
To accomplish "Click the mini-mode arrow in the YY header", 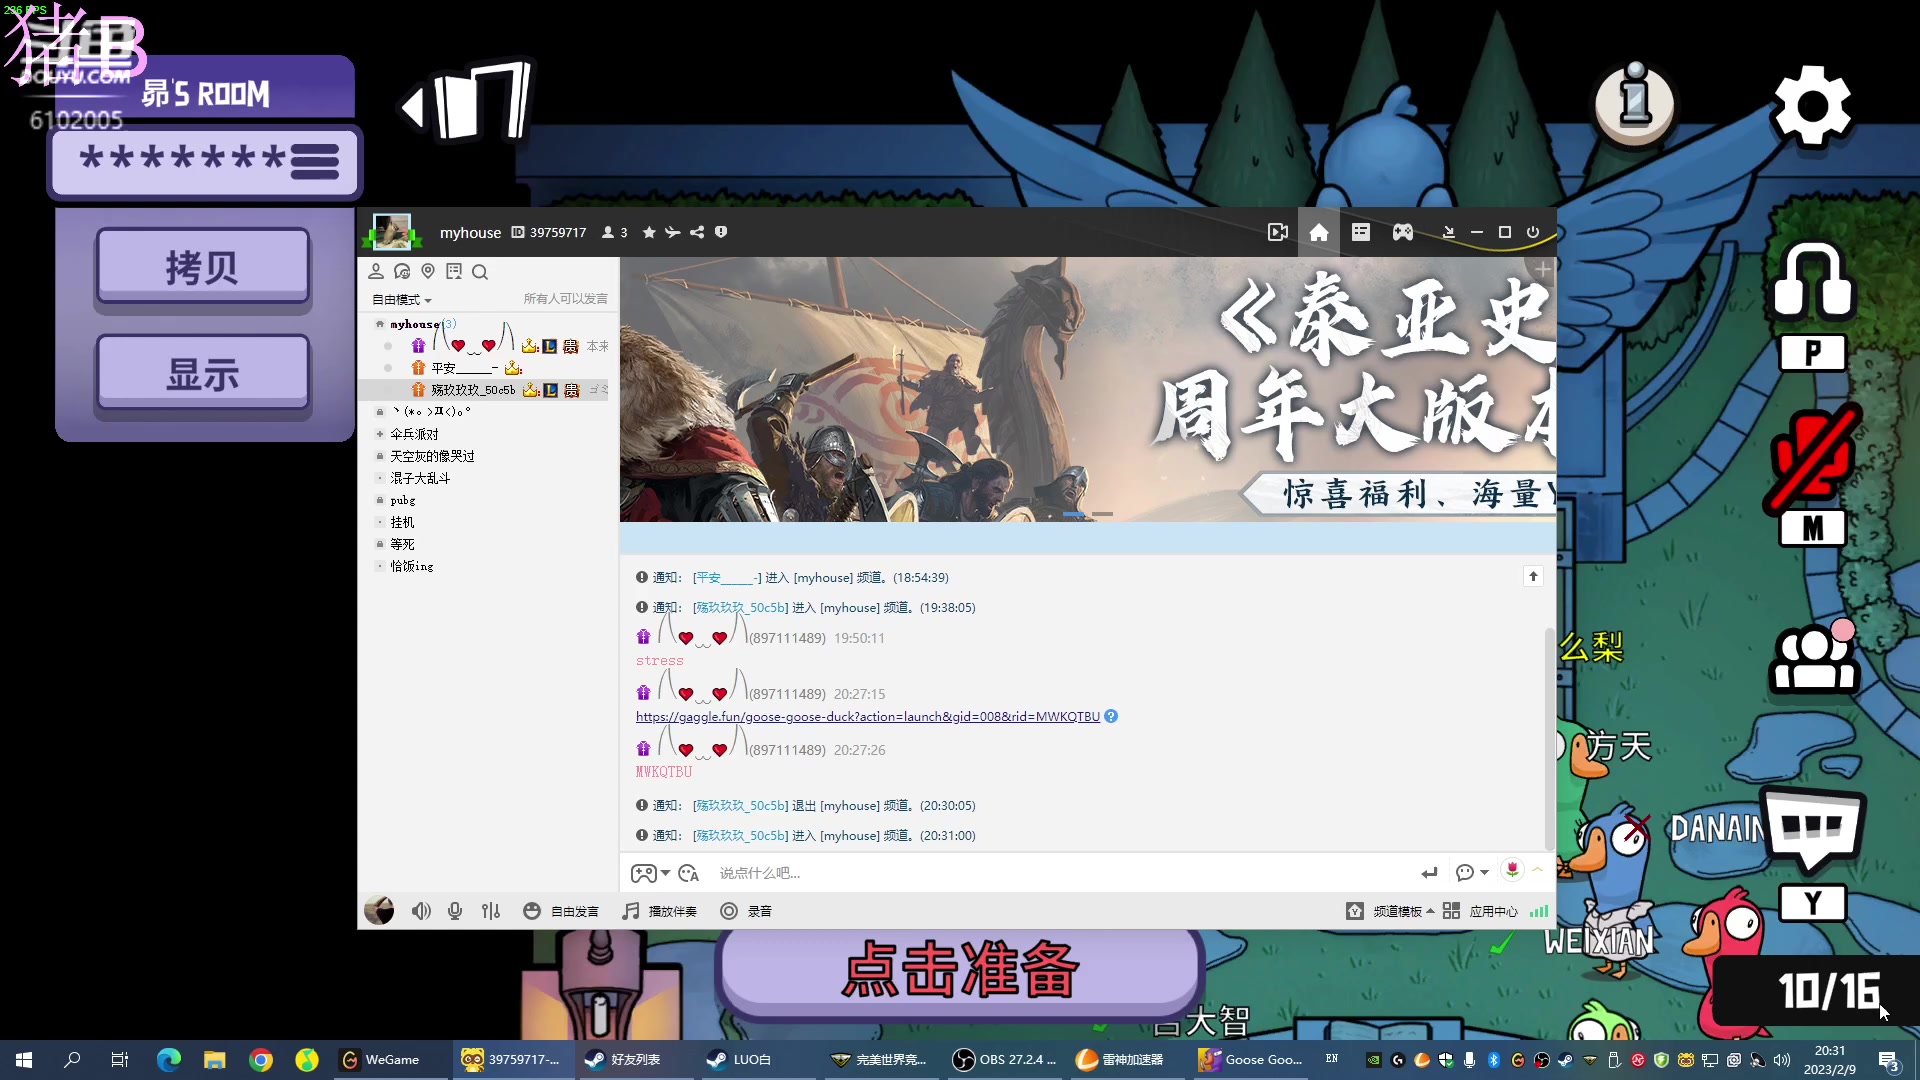I will [1448, 232].
